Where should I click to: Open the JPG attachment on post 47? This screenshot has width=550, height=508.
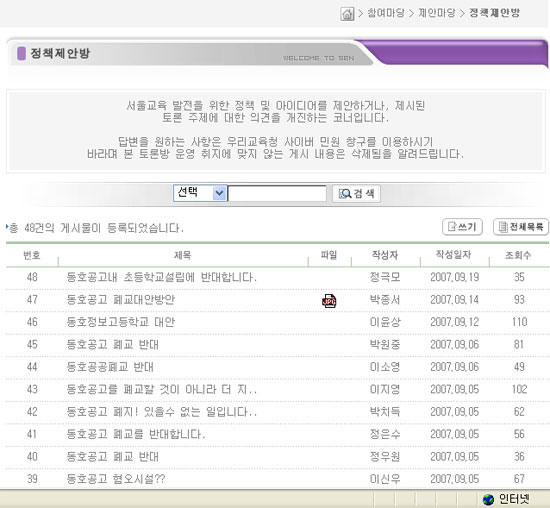coord(329,301)
